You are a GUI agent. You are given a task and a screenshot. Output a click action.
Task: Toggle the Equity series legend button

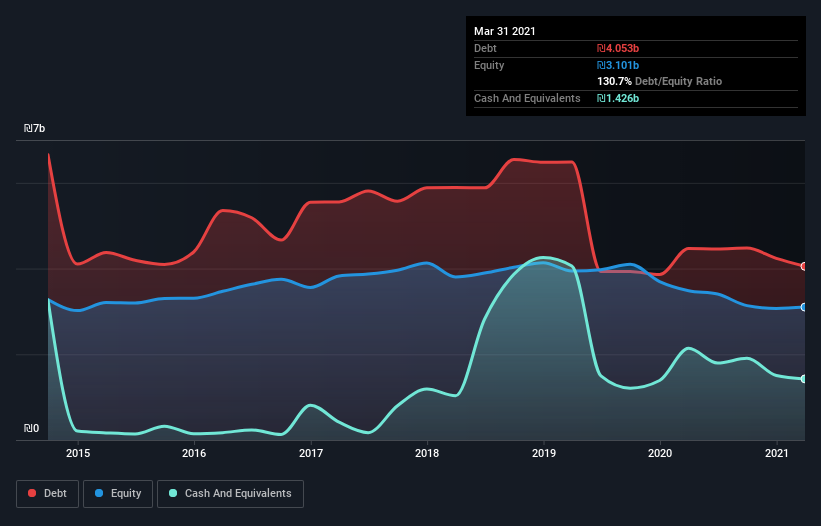pyautogui.click(x=118, y=494)
